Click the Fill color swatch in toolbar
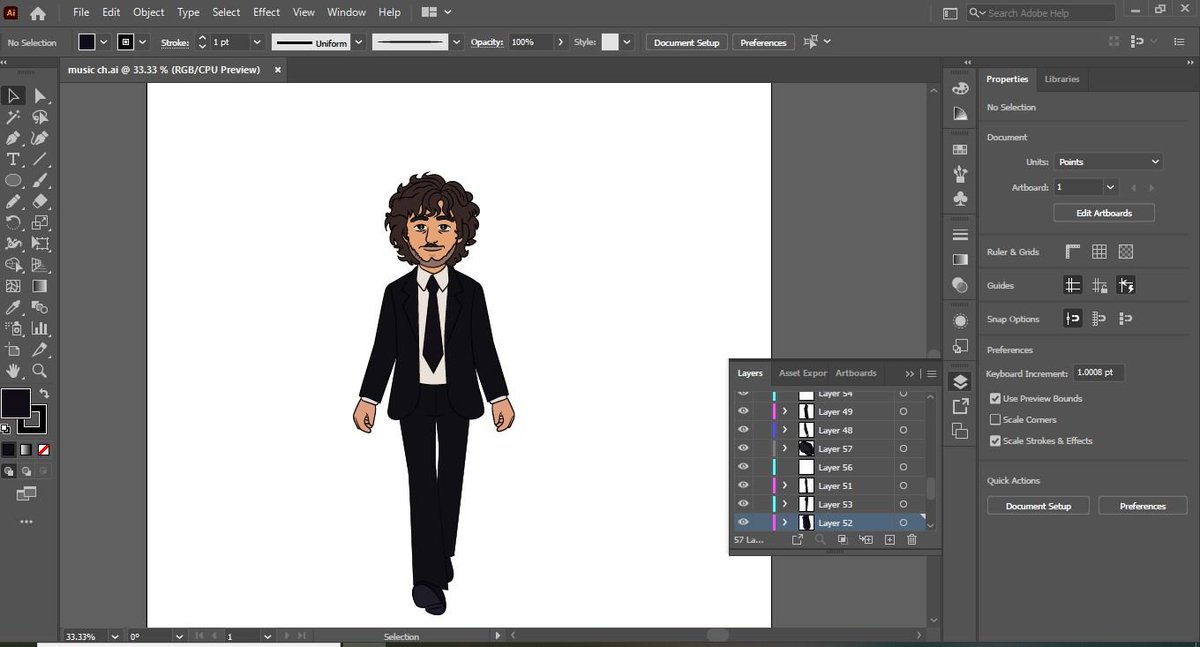The image size is (1200, 647). pyautogui.click(x=15, y=403)
